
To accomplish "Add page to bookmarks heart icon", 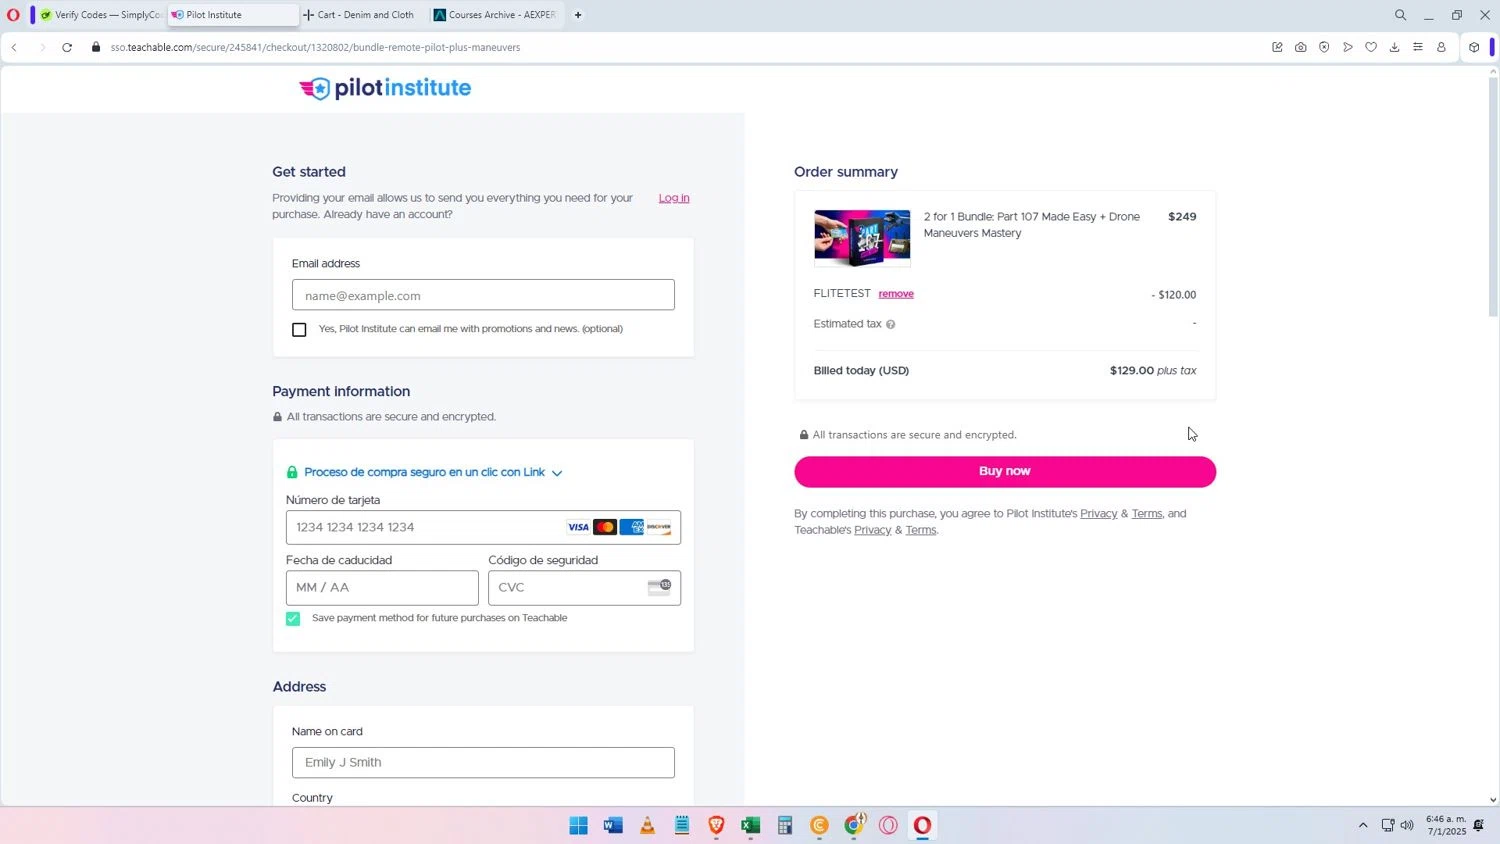I will [x=1371, y=47].
